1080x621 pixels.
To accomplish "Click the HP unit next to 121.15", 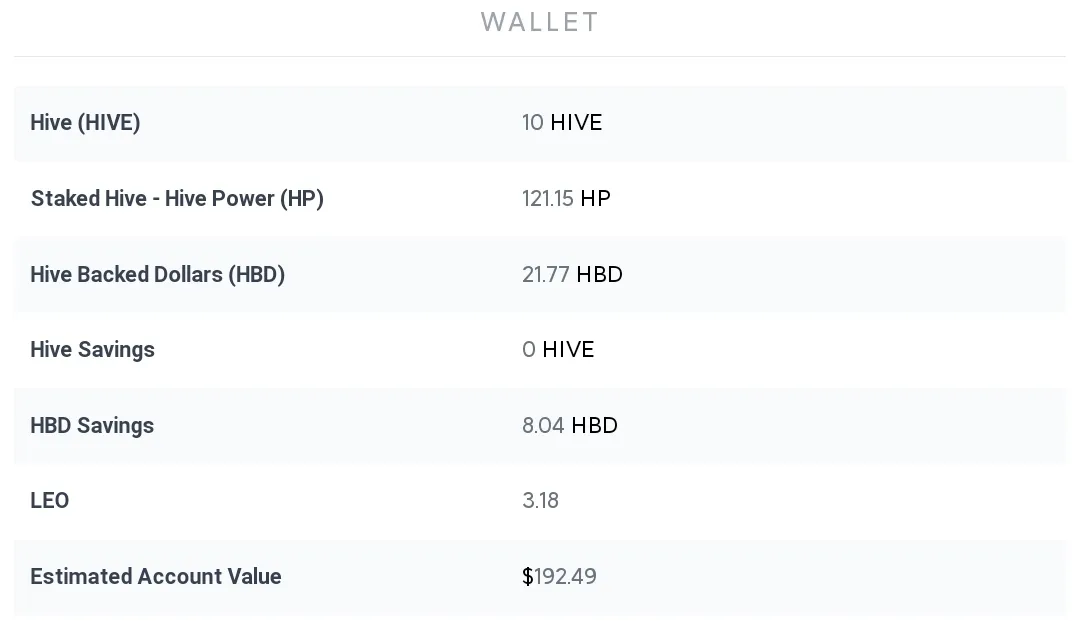I will (x=595, y=199).
